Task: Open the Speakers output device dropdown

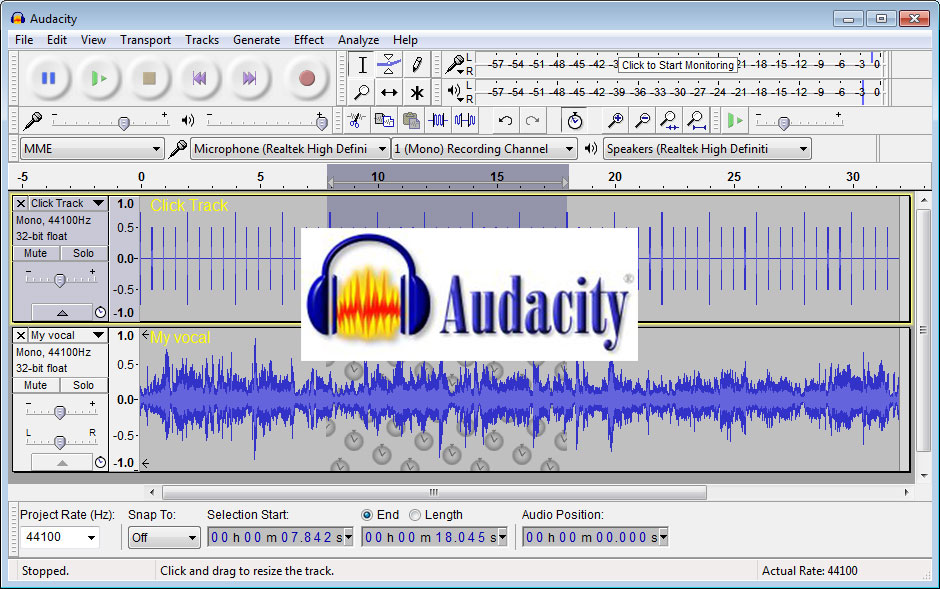Action: pos(707,149)
